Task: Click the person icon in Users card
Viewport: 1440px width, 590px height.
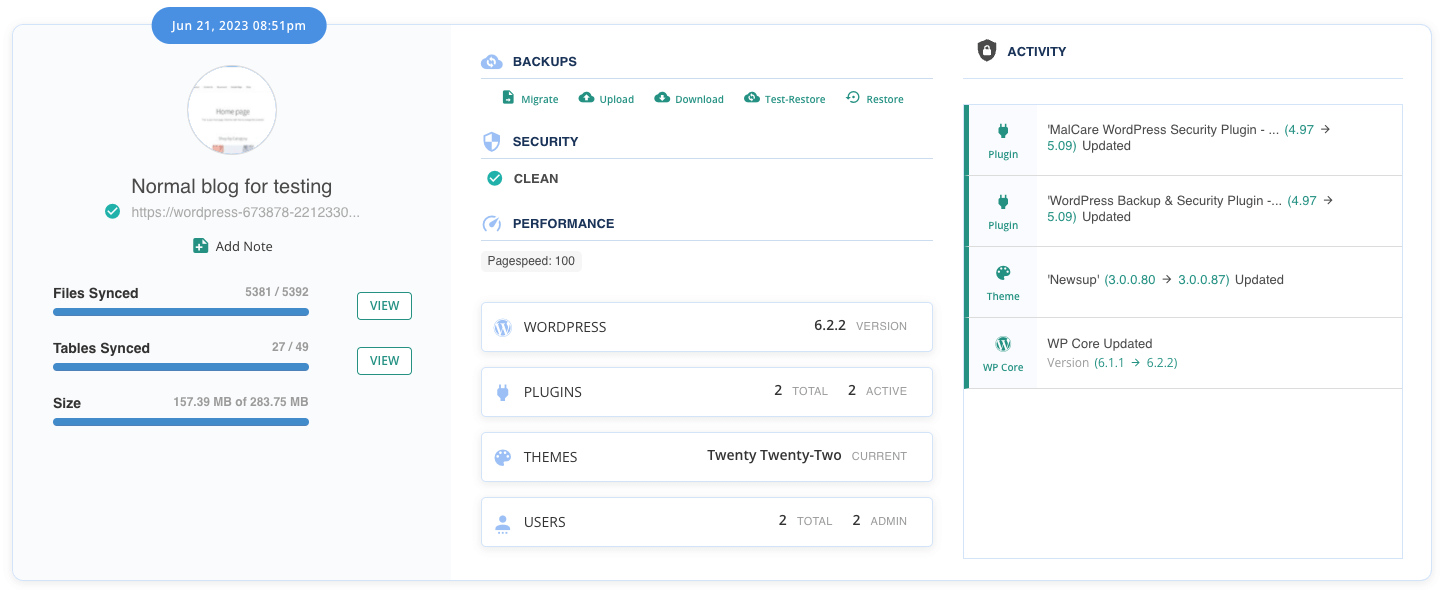Action: pyautogui.click(x=503, y=523)
